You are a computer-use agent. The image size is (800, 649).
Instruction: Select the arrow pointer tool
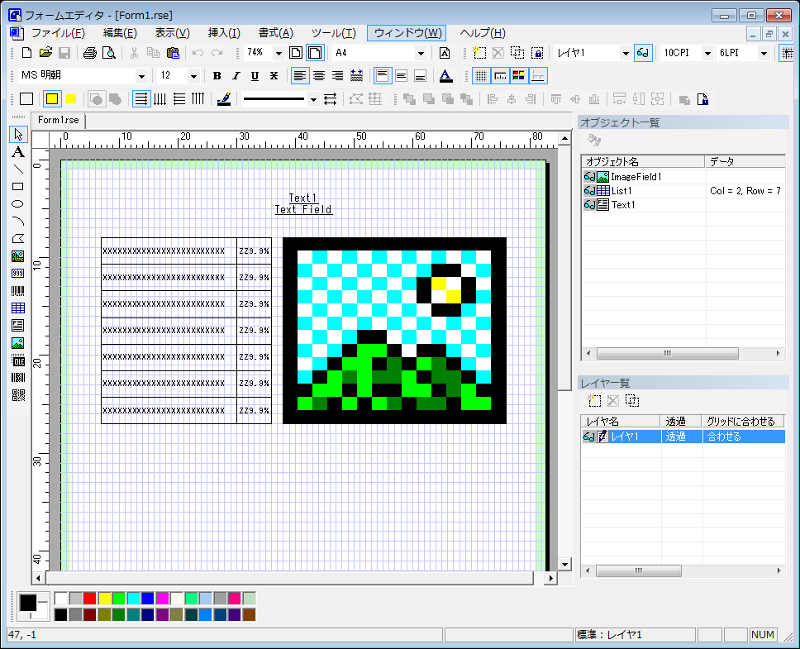click(18, 135)
